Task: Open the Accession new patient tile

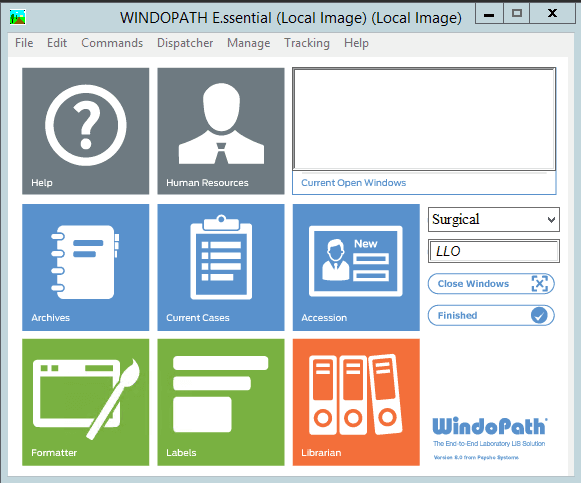Action: [356, 267]
